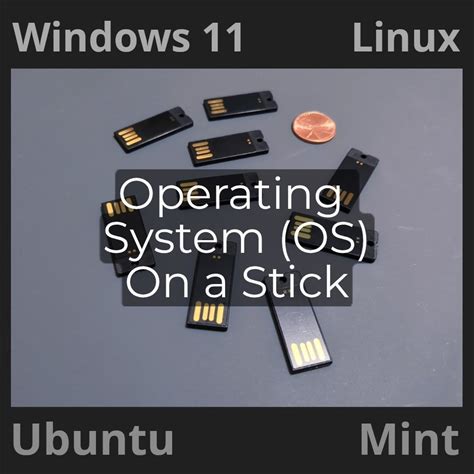
Task: Pick the "Mint" label
Action: [x=410, y=439]
